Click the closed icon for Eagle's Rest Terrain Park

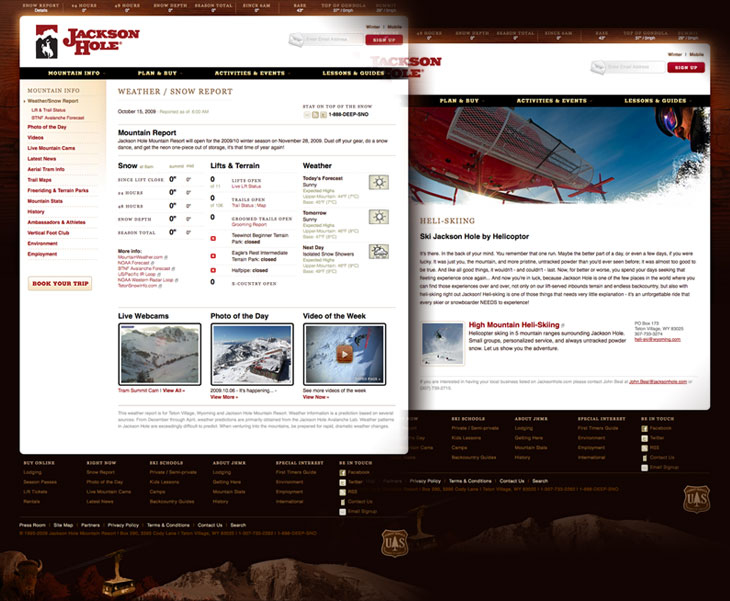tap(213, 256)
